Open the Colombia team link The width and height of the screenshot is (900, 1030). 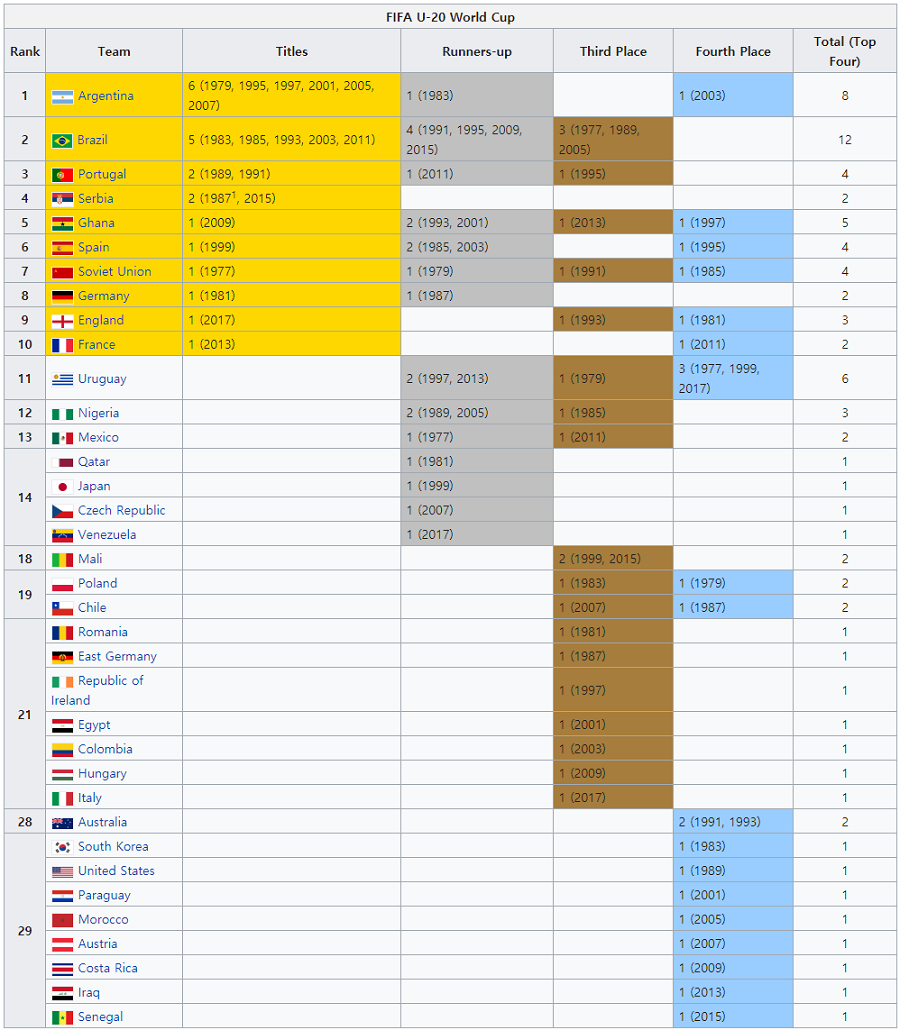point(105,749)
